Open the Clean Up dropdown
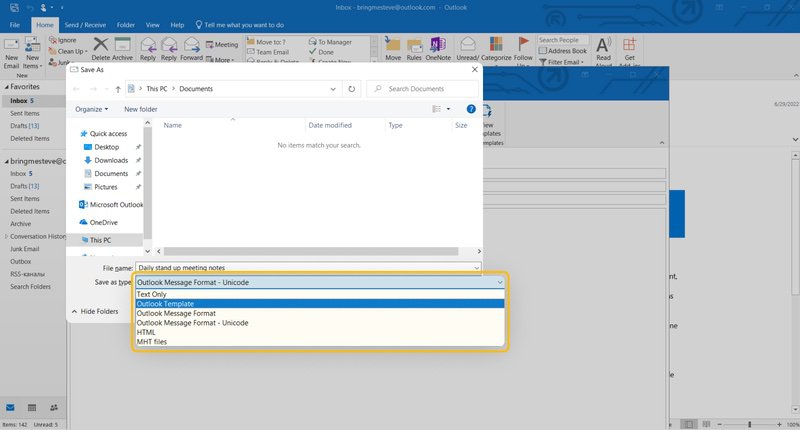 click(x=68, y=51)
